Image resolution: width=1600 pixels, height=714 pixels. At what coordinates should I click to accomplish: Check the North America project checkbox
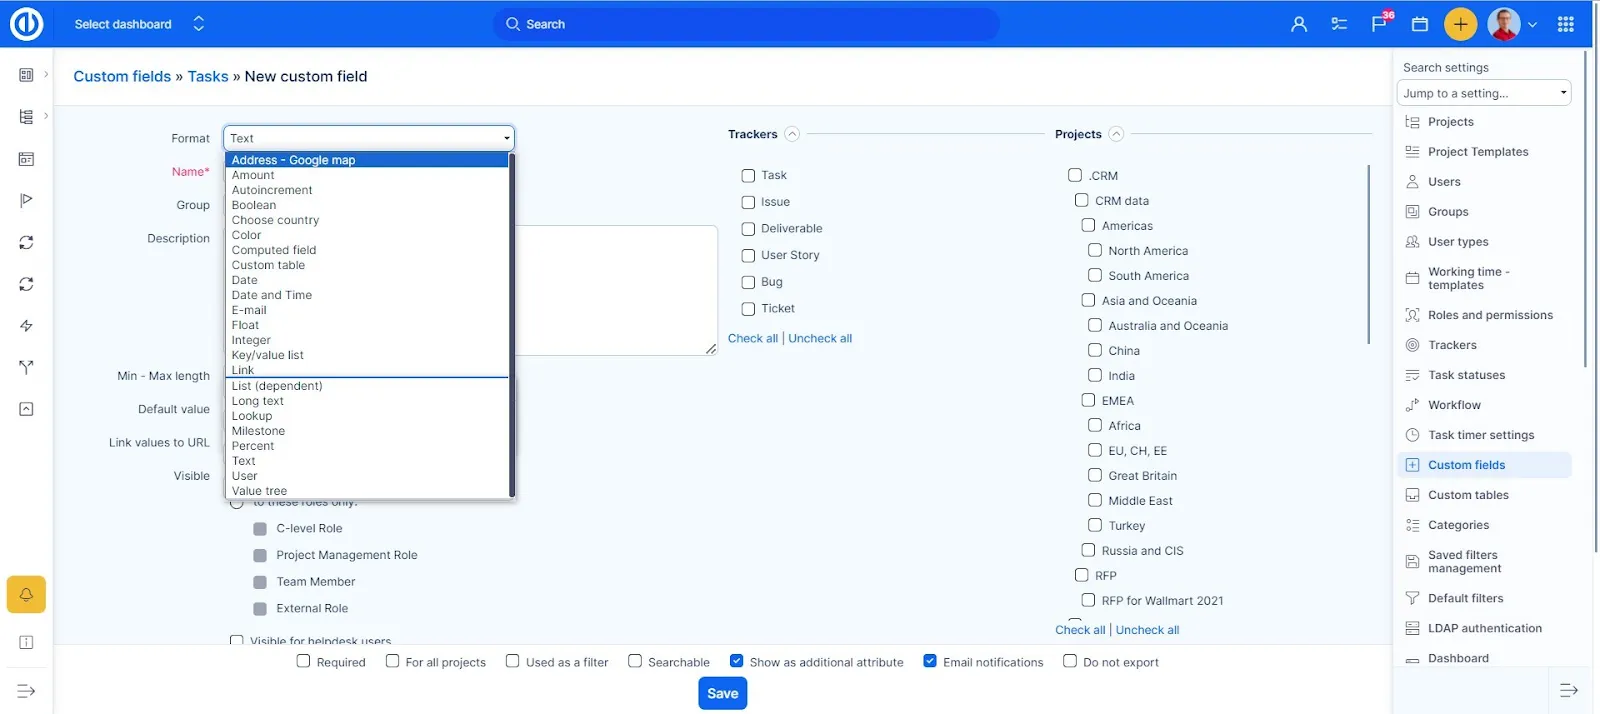pyautogui.click(x=1095, y=250)
